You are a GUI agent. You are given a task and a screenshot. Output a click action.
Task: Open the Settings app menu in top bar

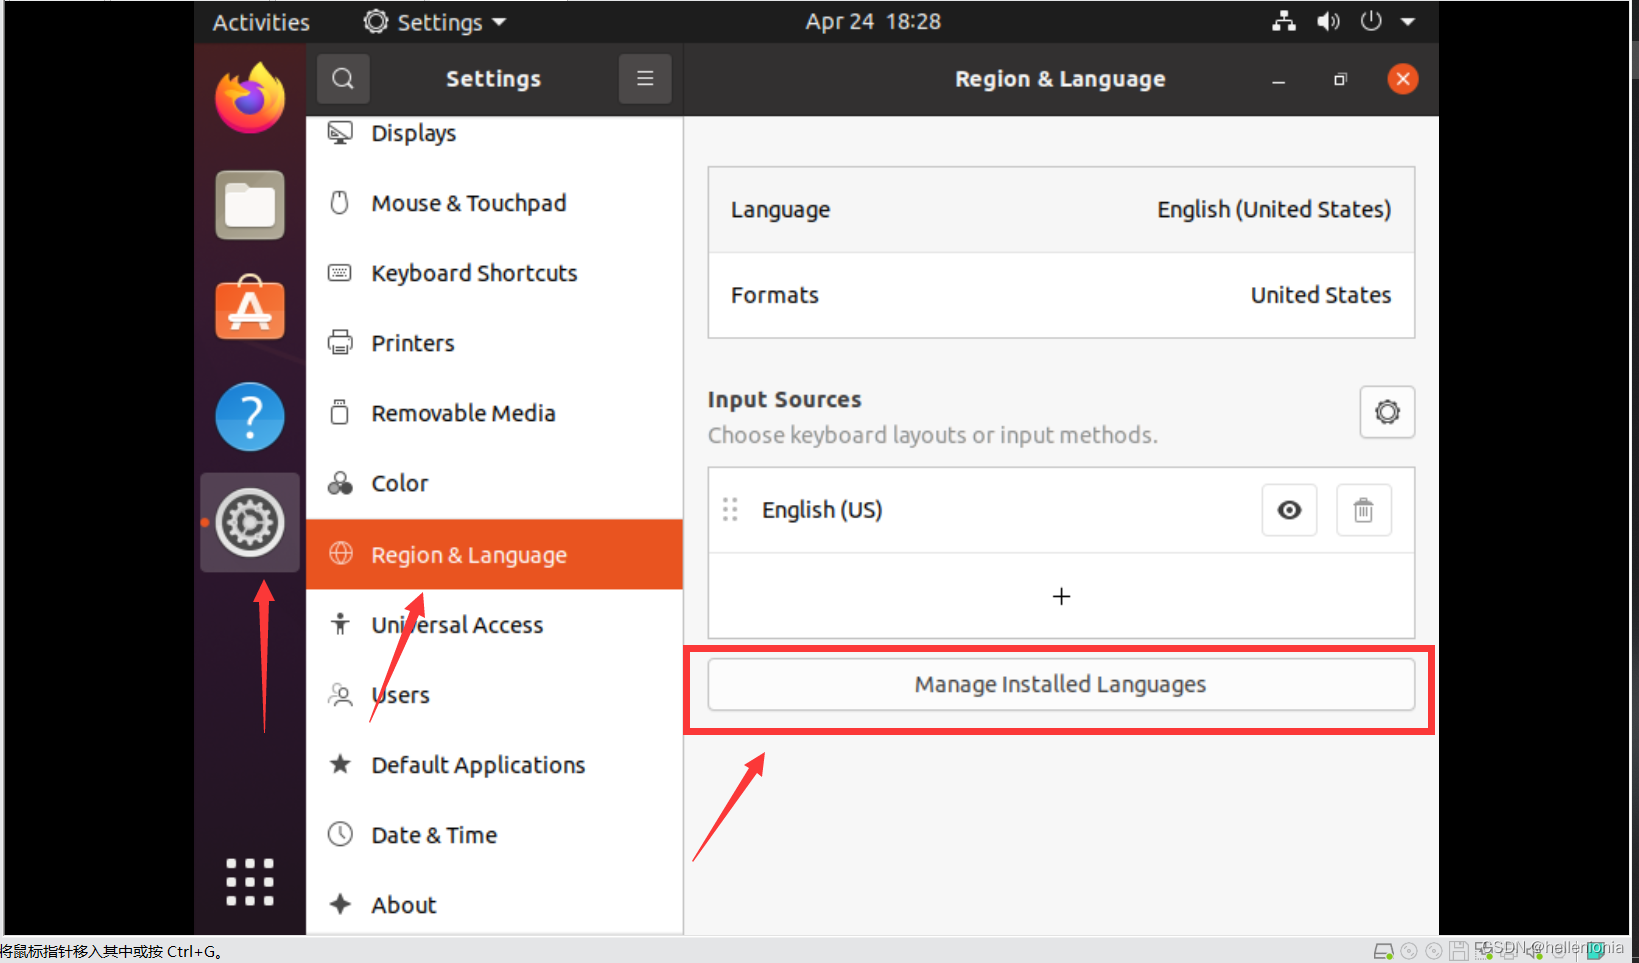pos(433,21)
